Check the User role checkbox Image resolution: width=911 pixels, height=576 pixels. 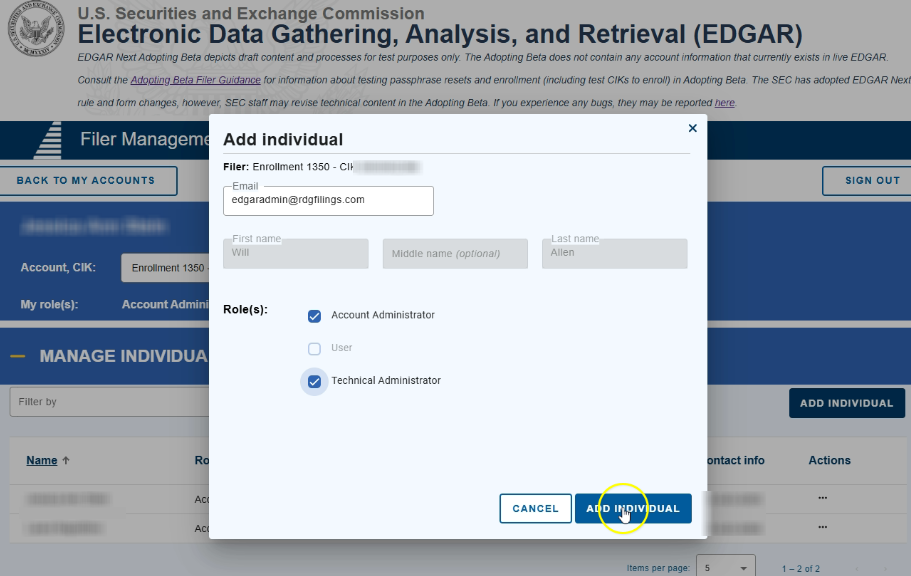[x=314, y=349]
